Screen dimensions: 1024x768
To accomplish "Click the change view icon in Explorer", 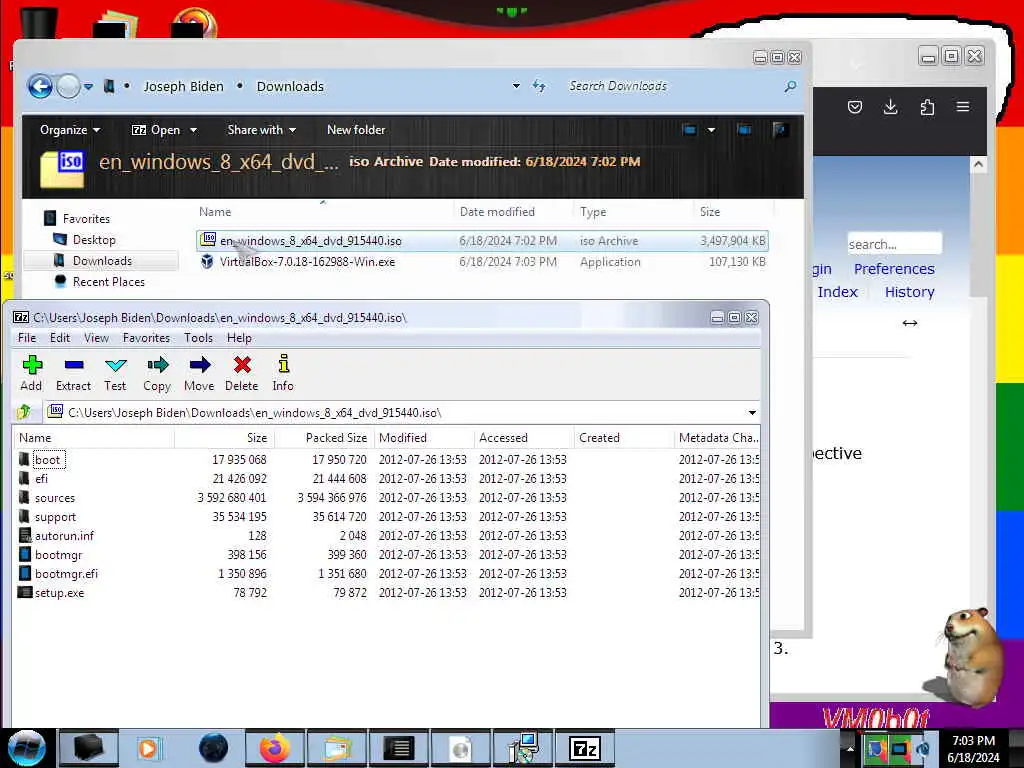I will [689, 129].
